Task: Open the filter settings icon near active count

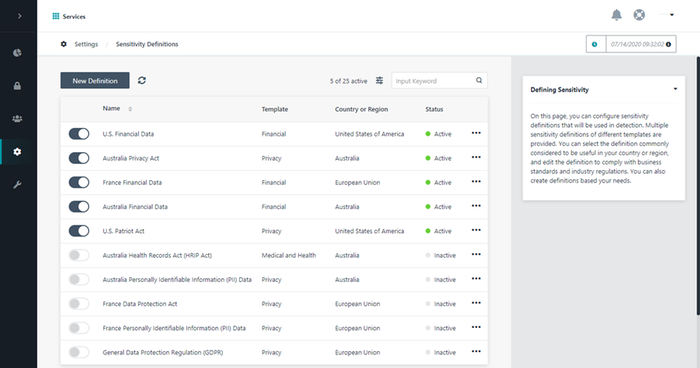Action: click(x=379, y=80)
